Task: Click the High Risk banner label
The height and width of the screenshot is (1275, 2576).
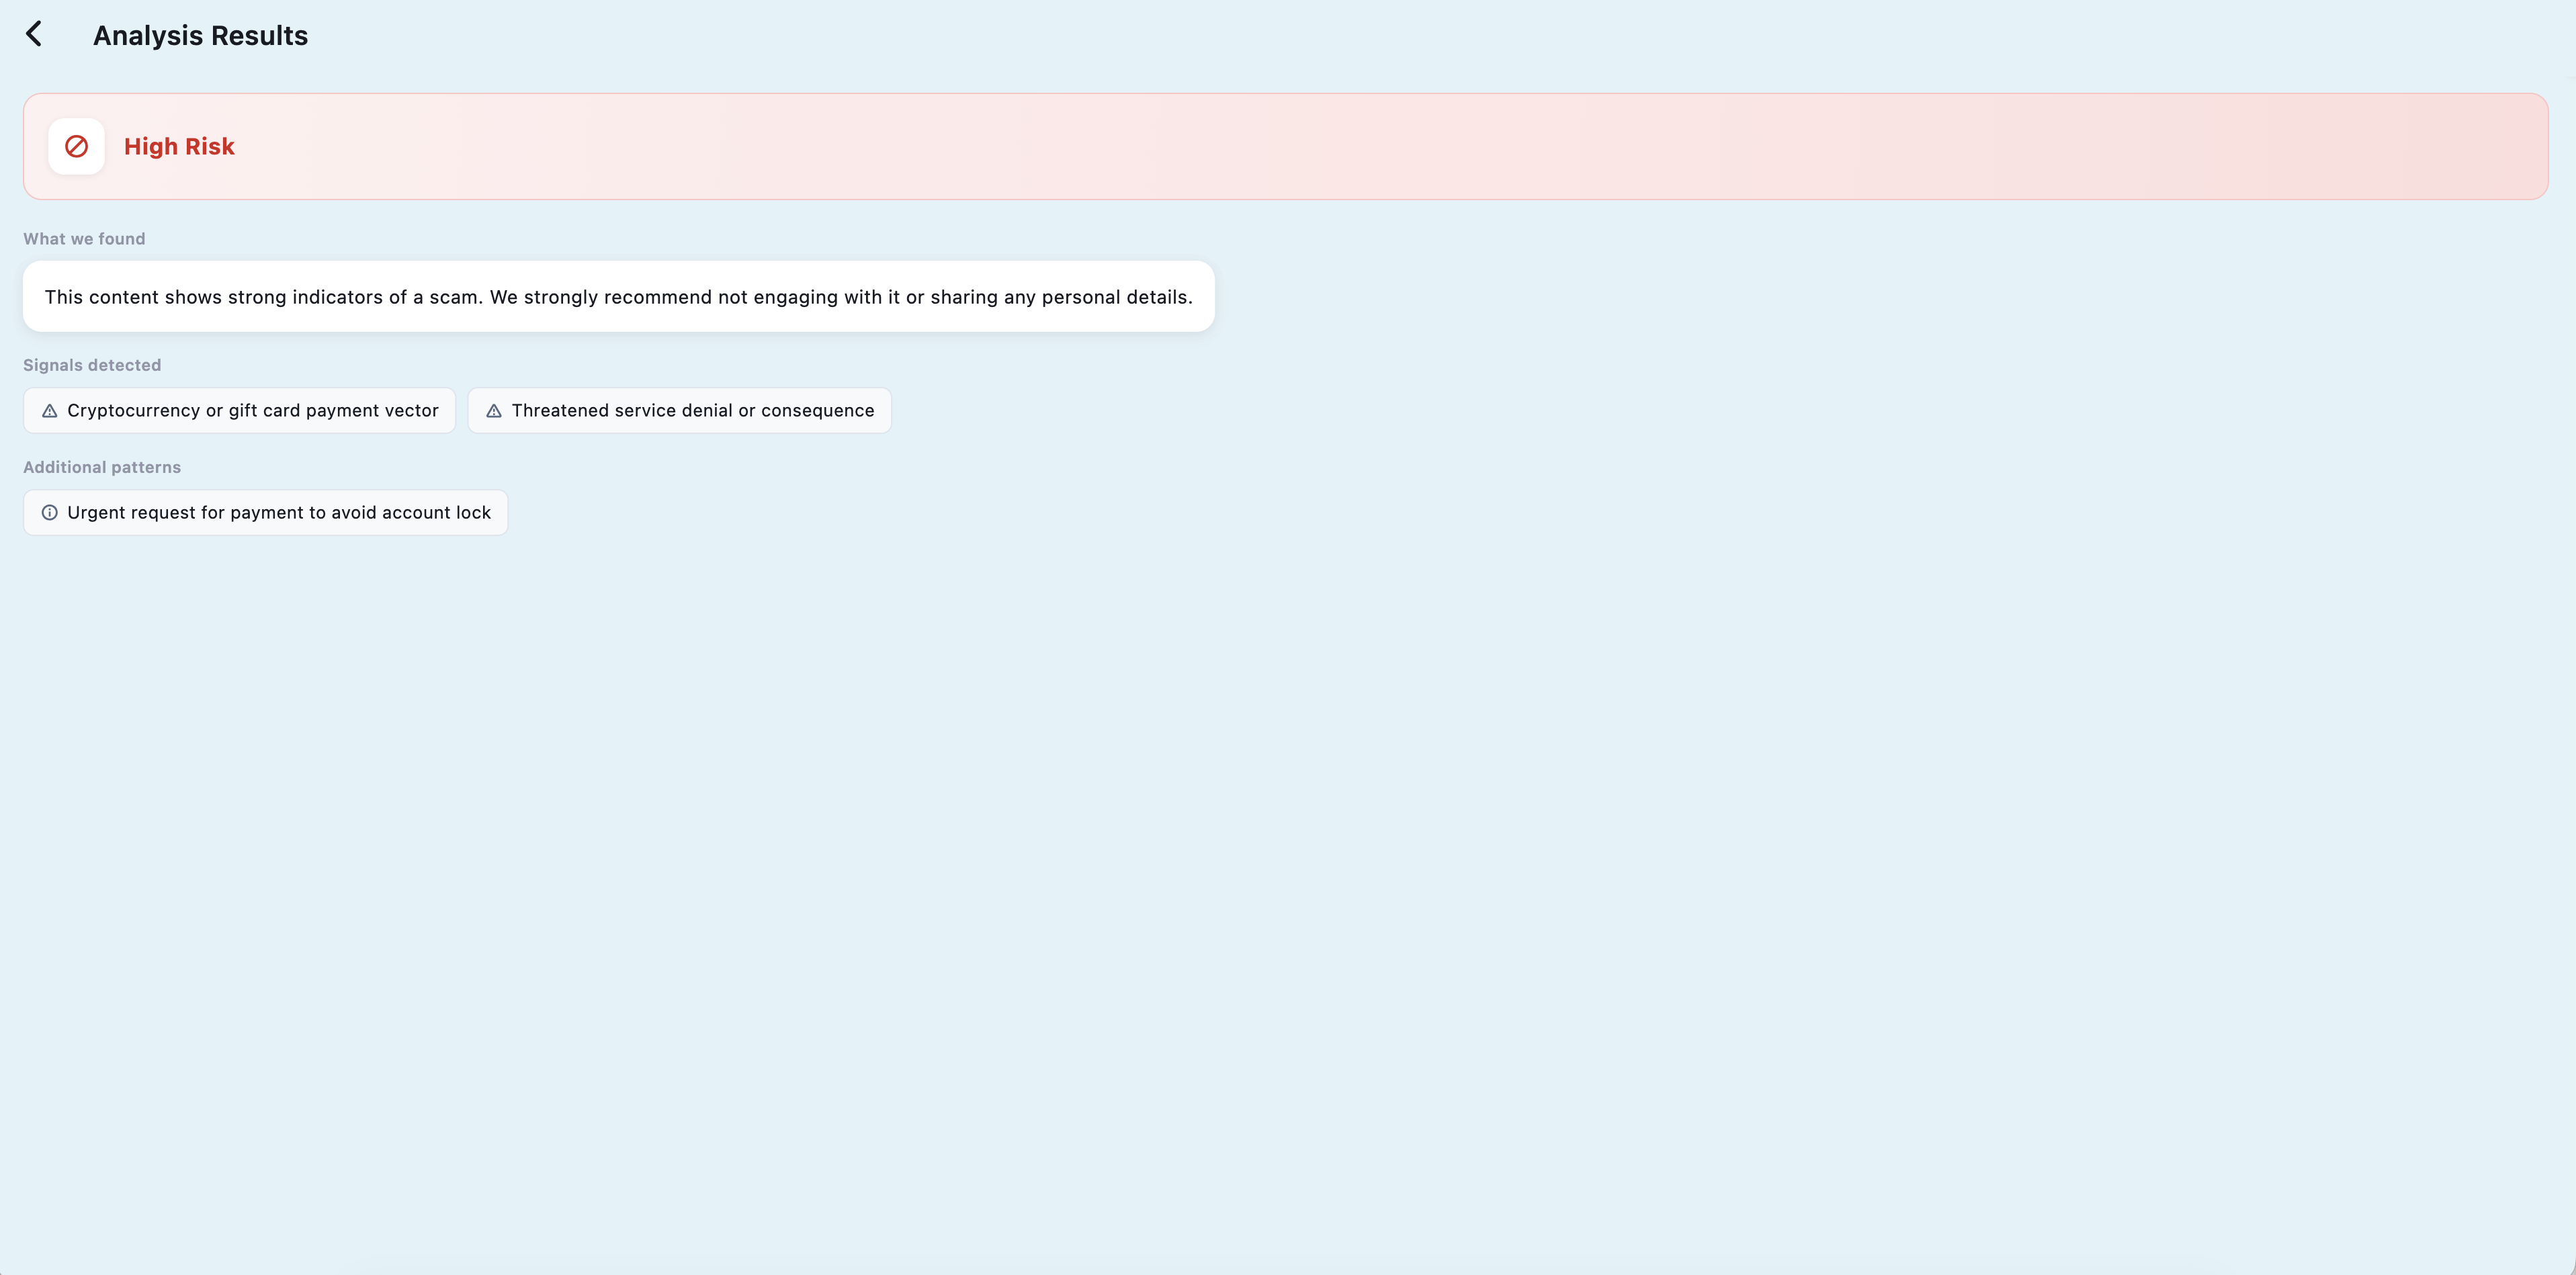Action: point(179,146)
